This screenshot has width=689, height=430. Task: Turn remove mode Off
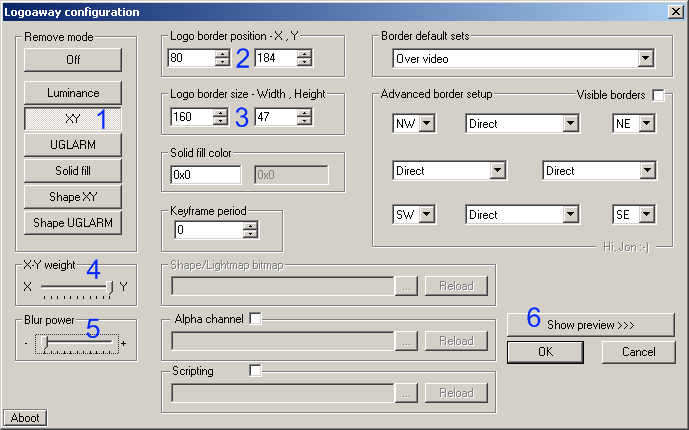(x=73, y=59)
